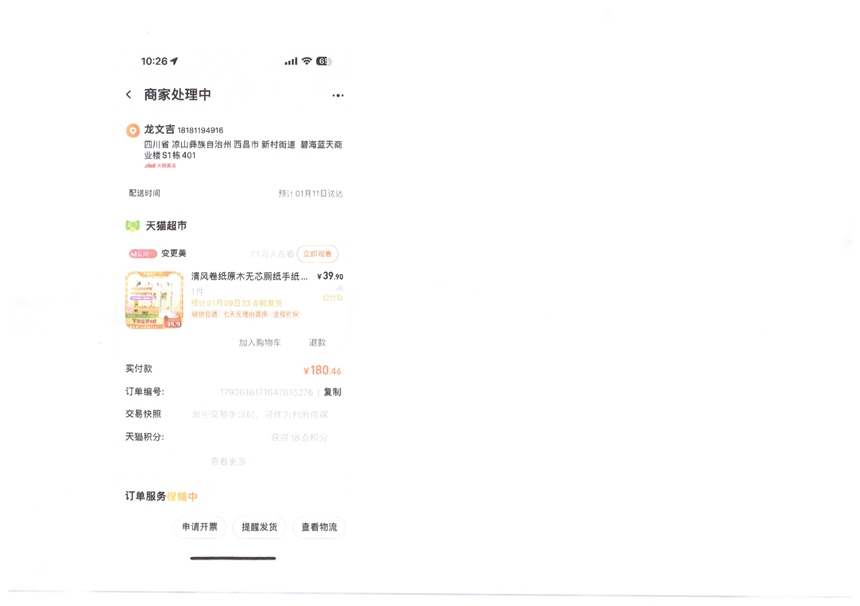
Task: Copy the order number with 复制
Action: coord(332,392)
